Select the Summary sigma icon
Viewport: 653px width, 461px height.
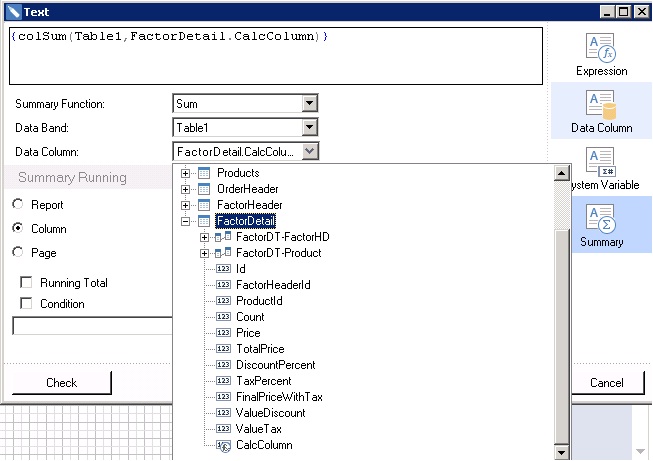[601, 218]
